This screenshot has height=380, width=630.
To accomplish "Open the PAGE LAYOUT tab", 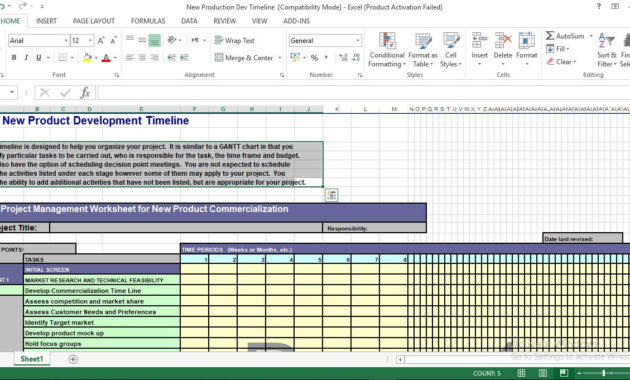I will [94, 21].
